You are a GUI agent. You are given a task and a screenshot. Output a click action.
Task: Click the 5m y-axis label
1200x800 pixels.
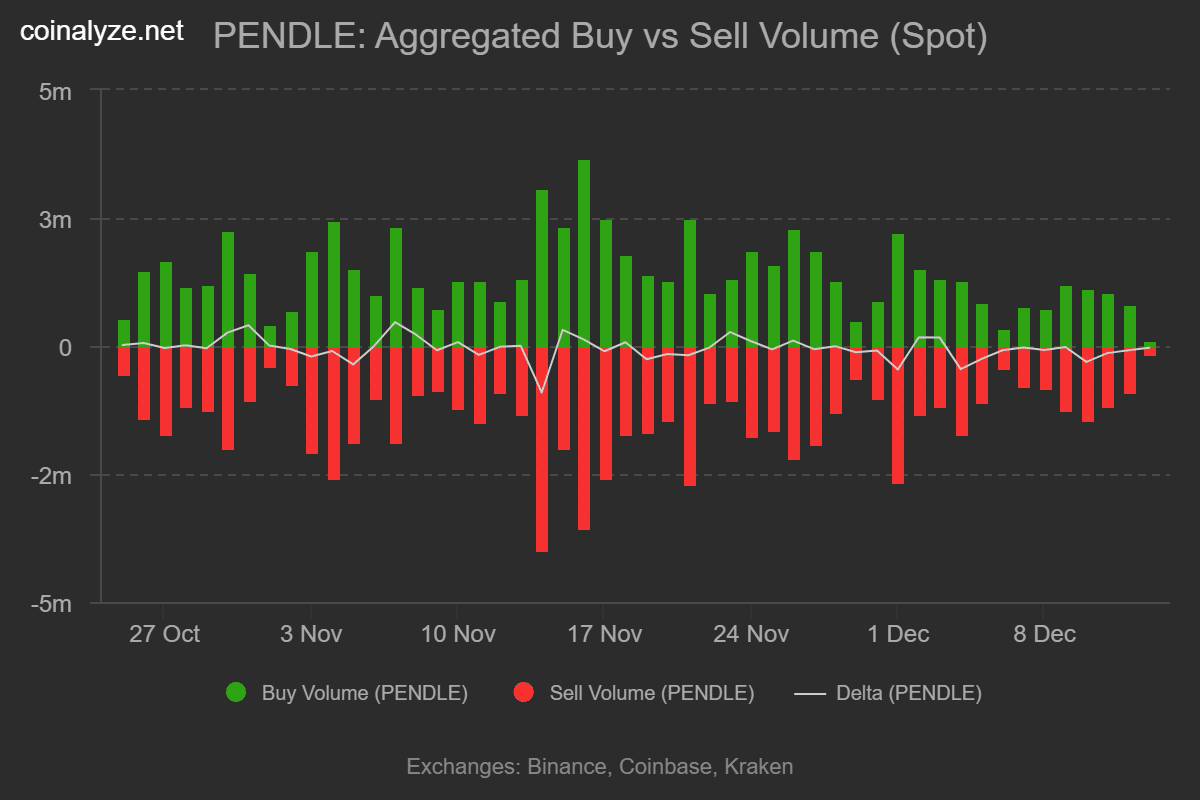tap(56, 91)
